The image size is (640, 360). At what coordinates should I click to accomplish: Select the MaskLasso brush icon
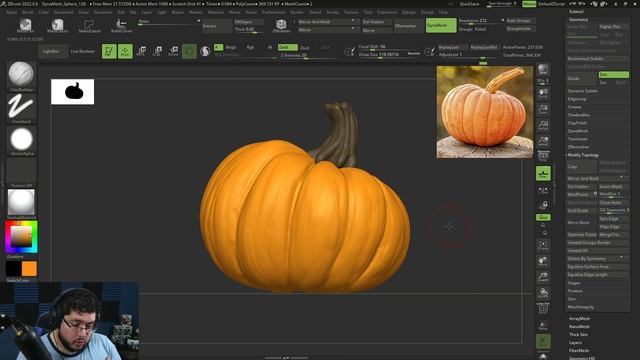(58, 26)
